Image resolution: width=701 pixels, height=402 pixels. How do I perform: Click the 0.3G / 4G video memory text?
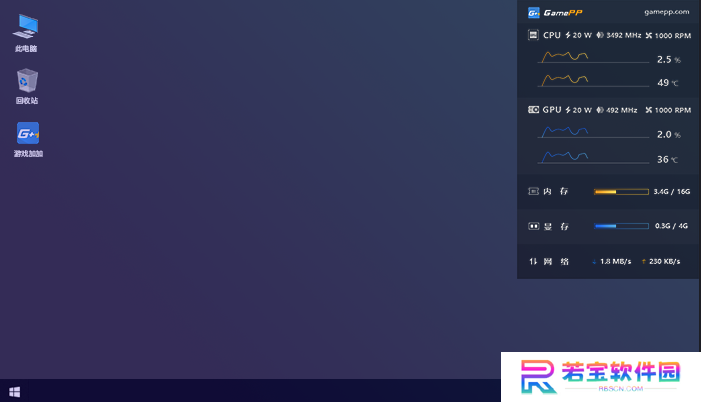coord(671,226)
